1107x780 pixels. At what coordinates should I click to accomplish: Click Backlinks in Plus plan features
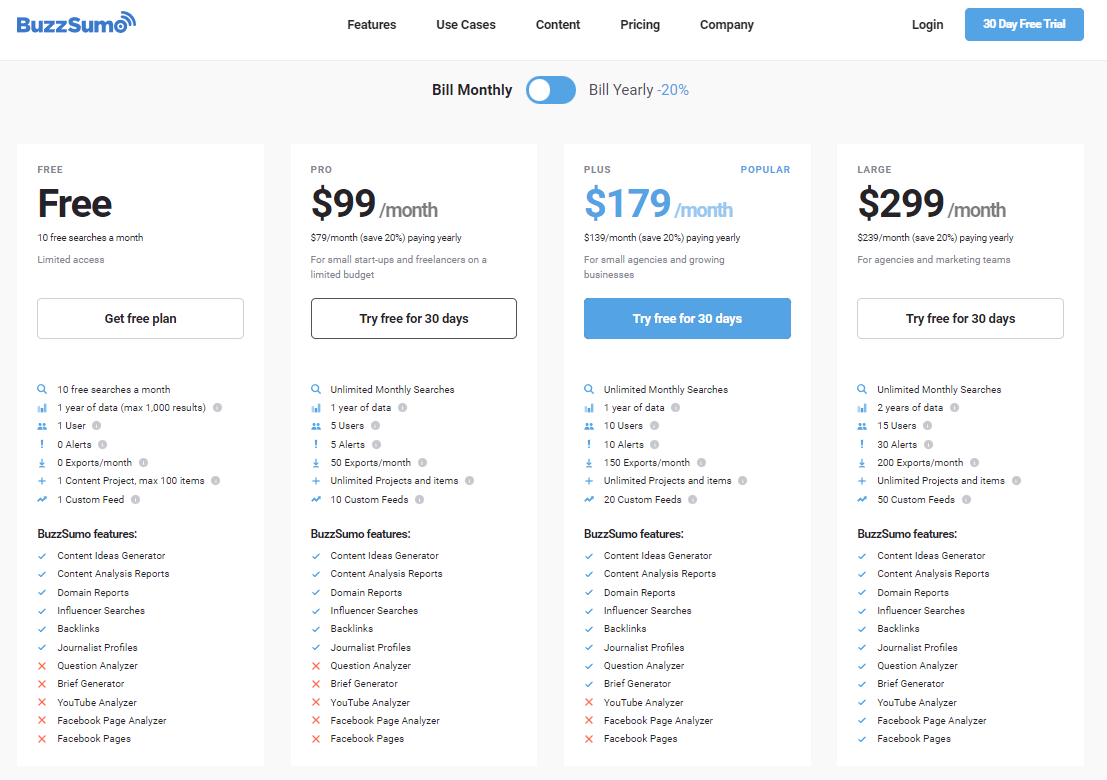point(625,628)
